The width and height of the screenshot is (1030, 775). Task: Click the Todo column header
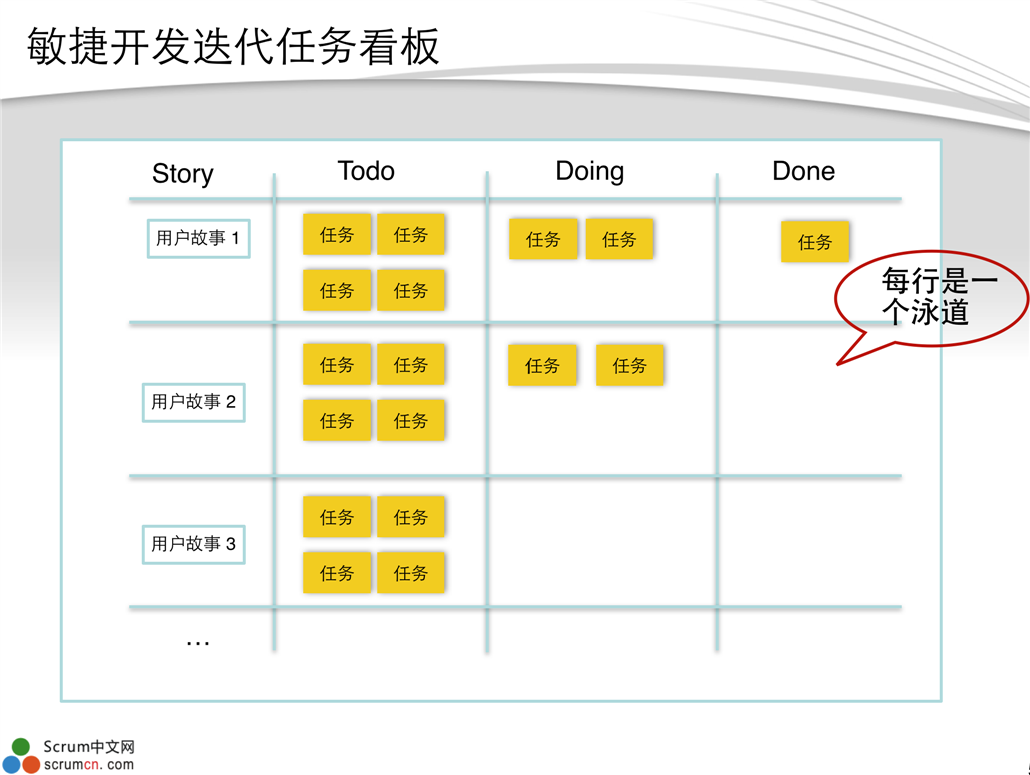366,171
